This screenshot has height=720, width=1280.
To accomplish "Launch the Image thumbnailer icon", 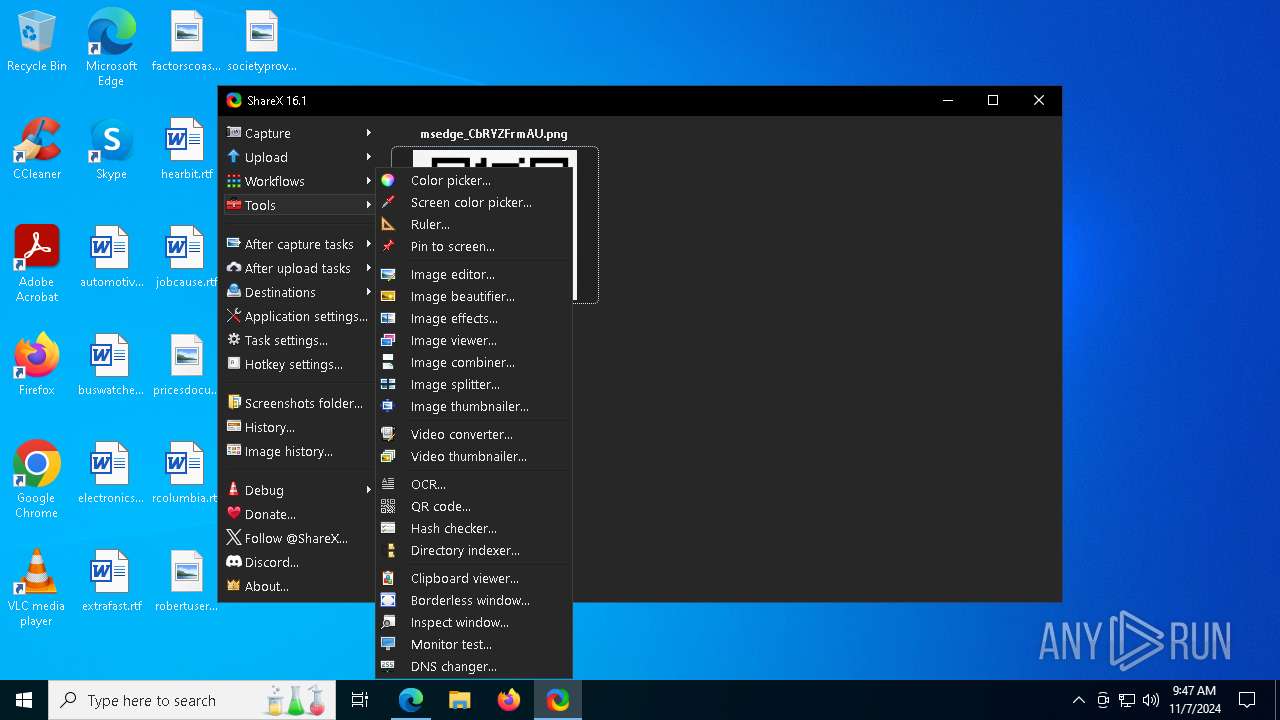I will pyautogui.click(x=388, y=406).
